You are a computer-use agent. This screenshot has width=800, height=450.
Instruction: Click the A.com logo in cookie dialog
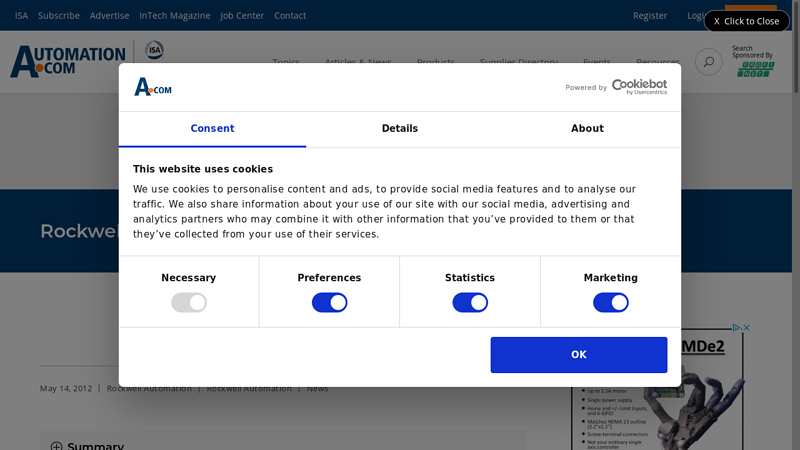153,87
